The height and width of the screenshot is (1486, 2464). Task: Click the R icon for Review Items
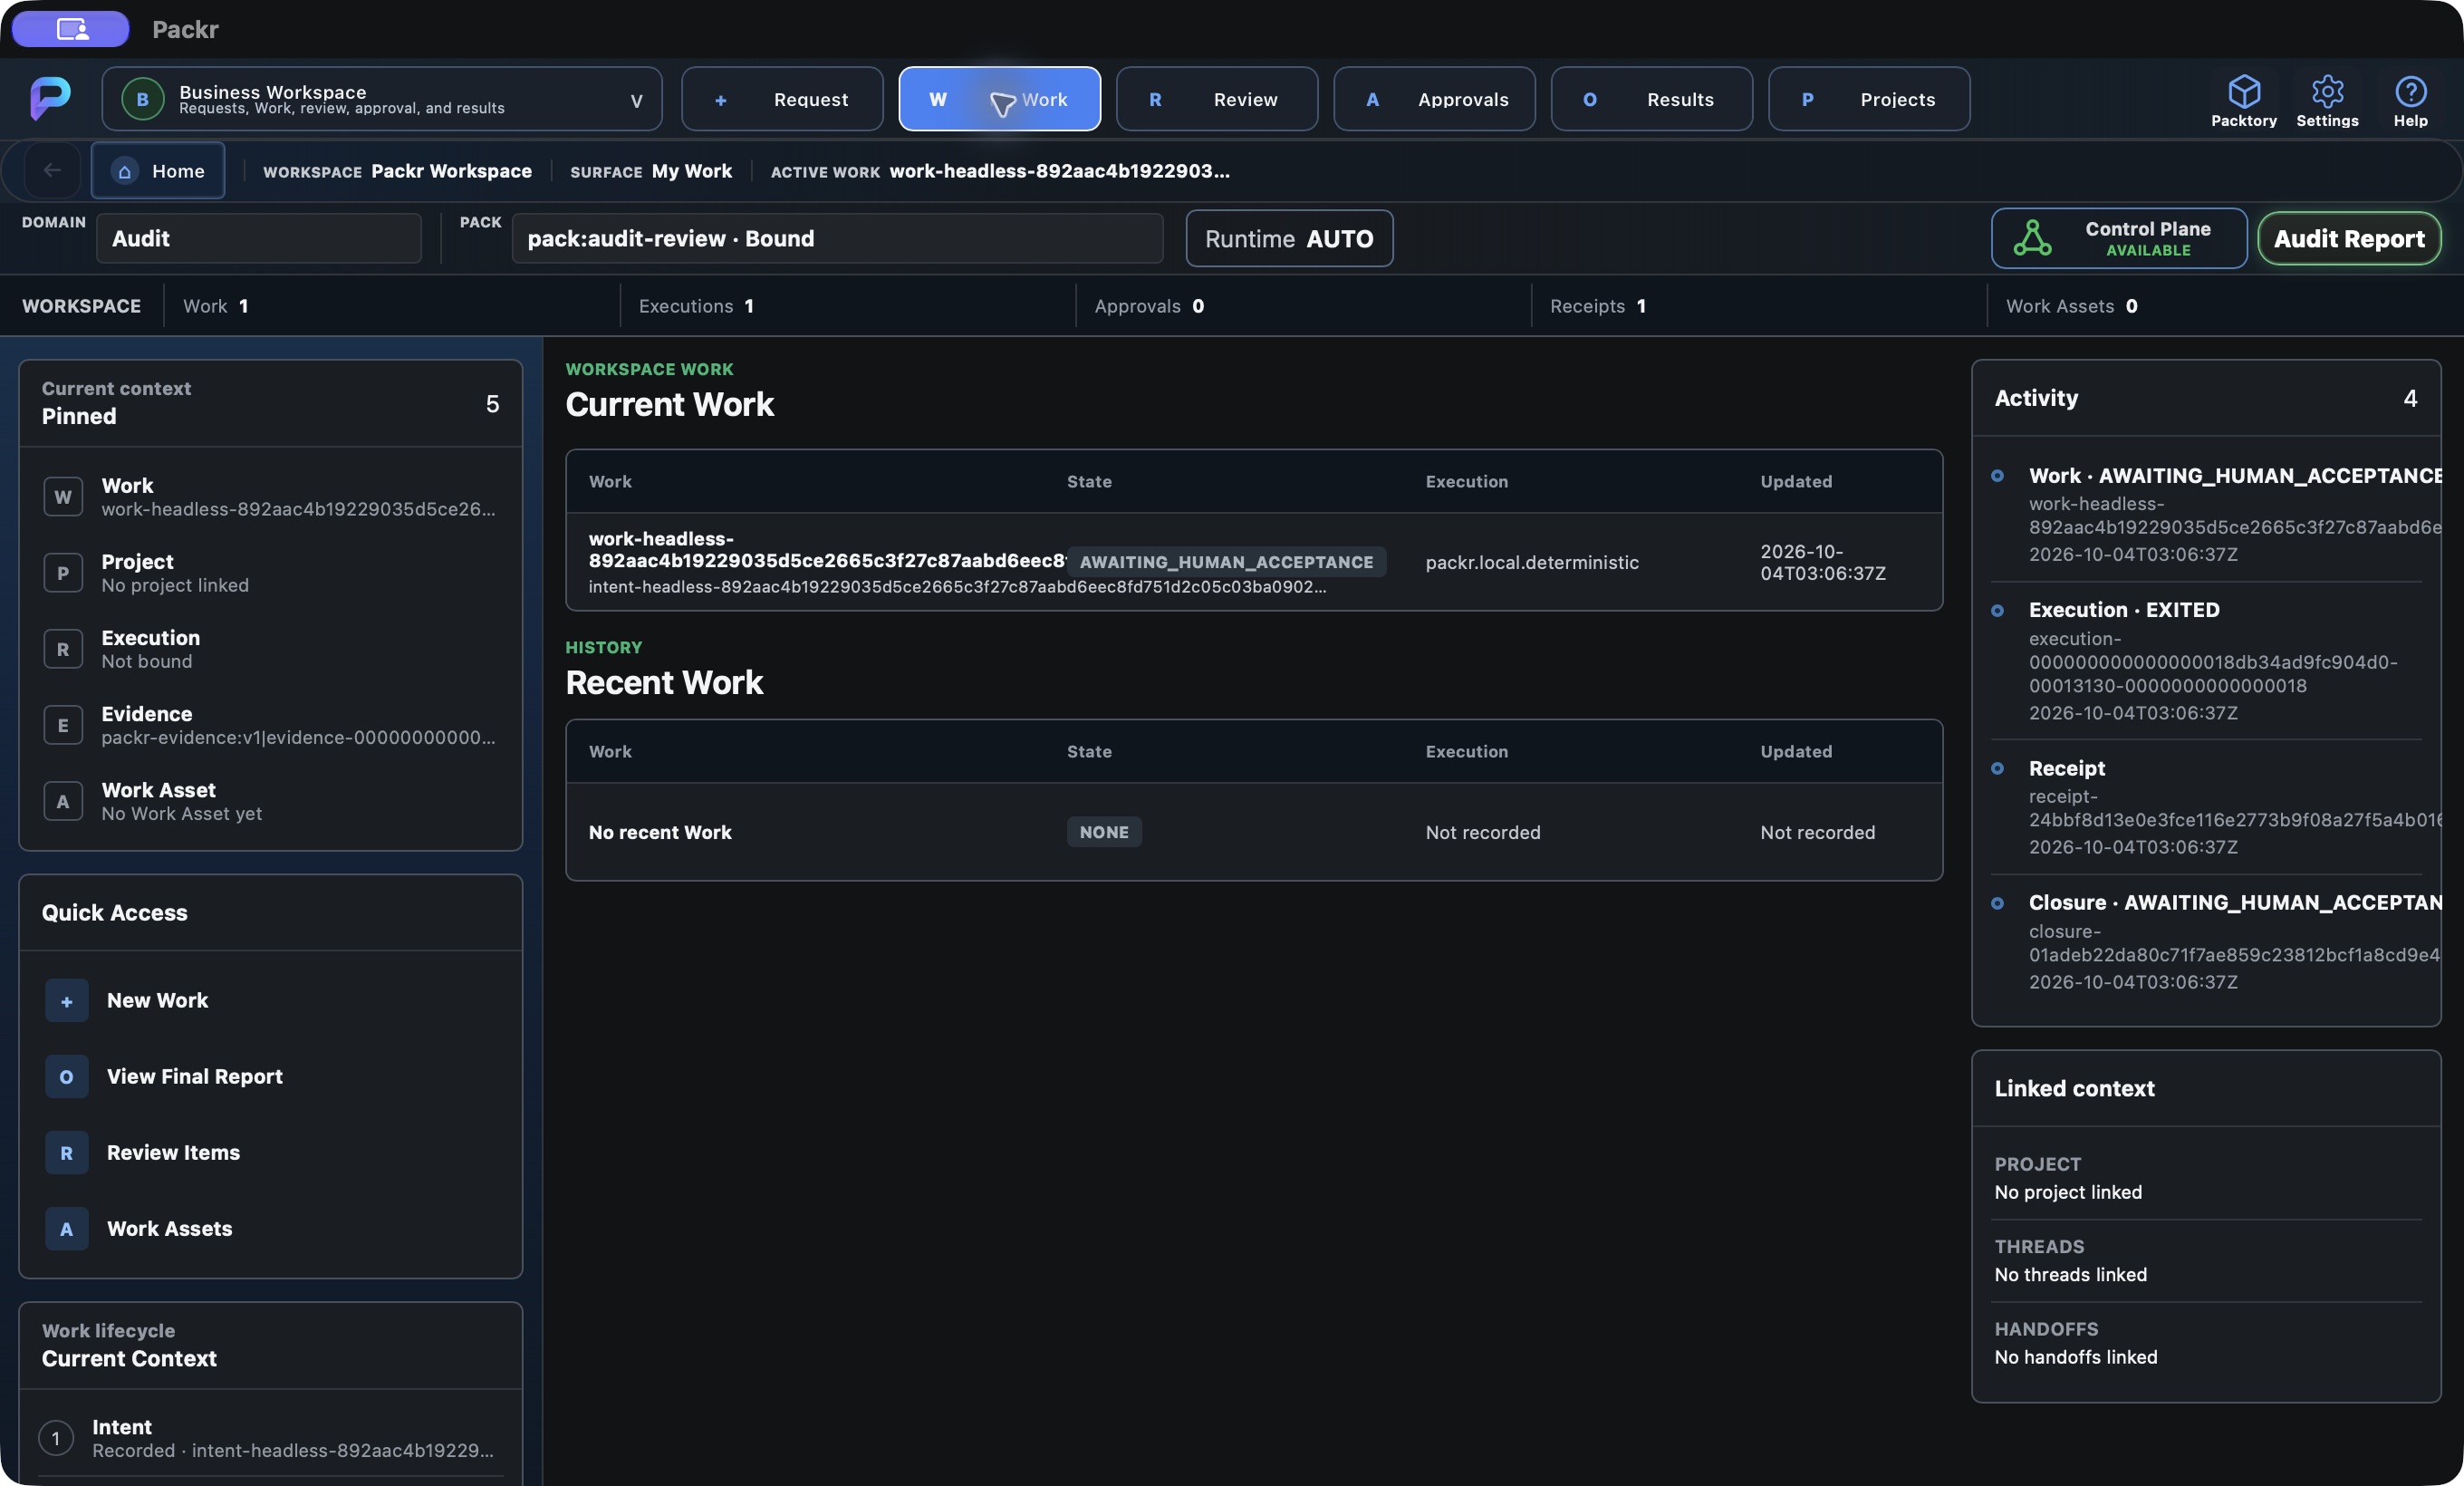[x=66, y=1153]
